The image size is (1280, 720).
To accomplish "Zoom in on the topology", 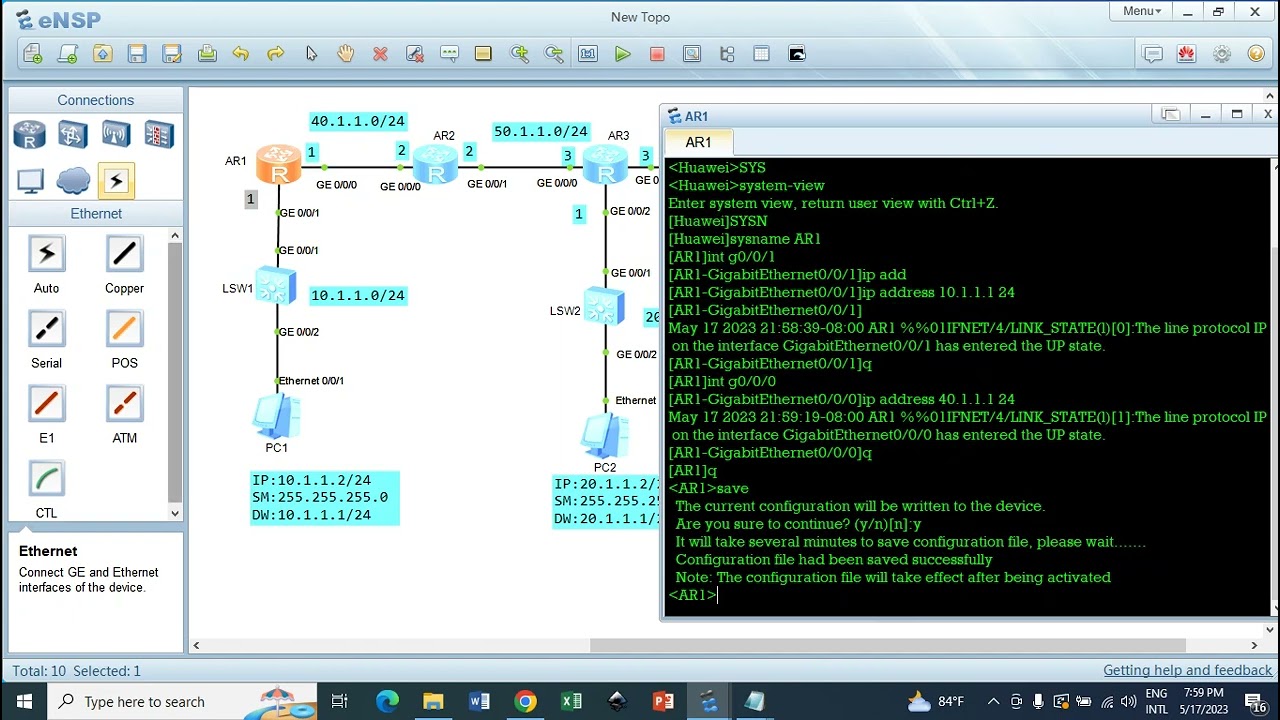I will point(519,54).
